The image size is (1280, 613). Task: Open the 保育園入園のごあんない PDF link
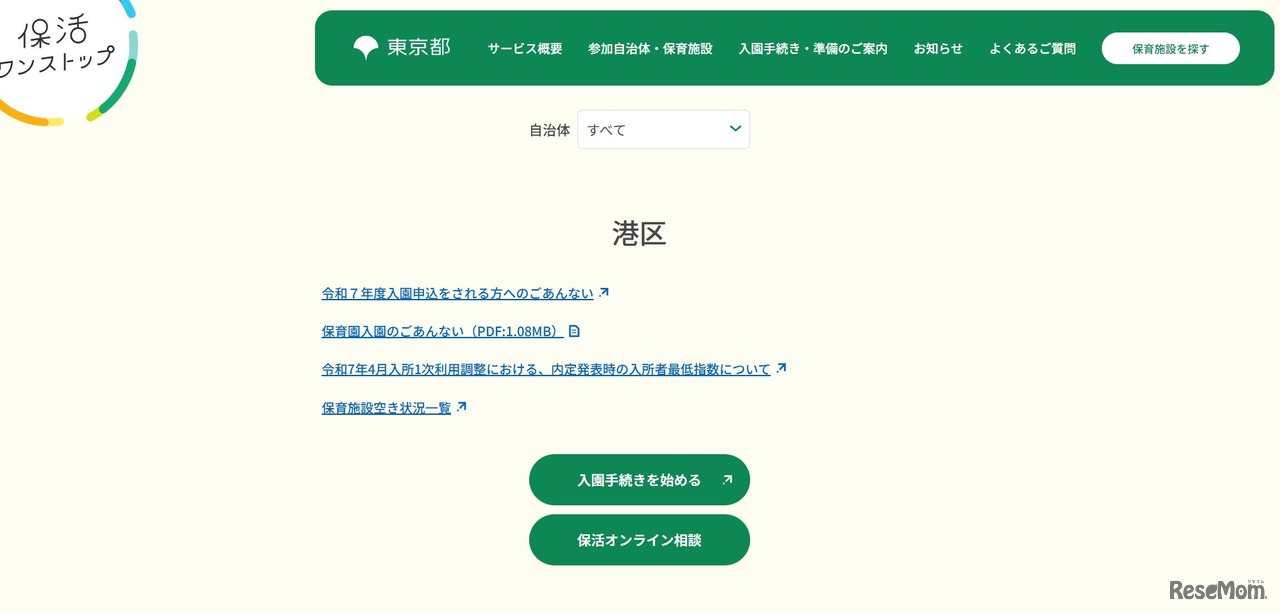(440, 330)
